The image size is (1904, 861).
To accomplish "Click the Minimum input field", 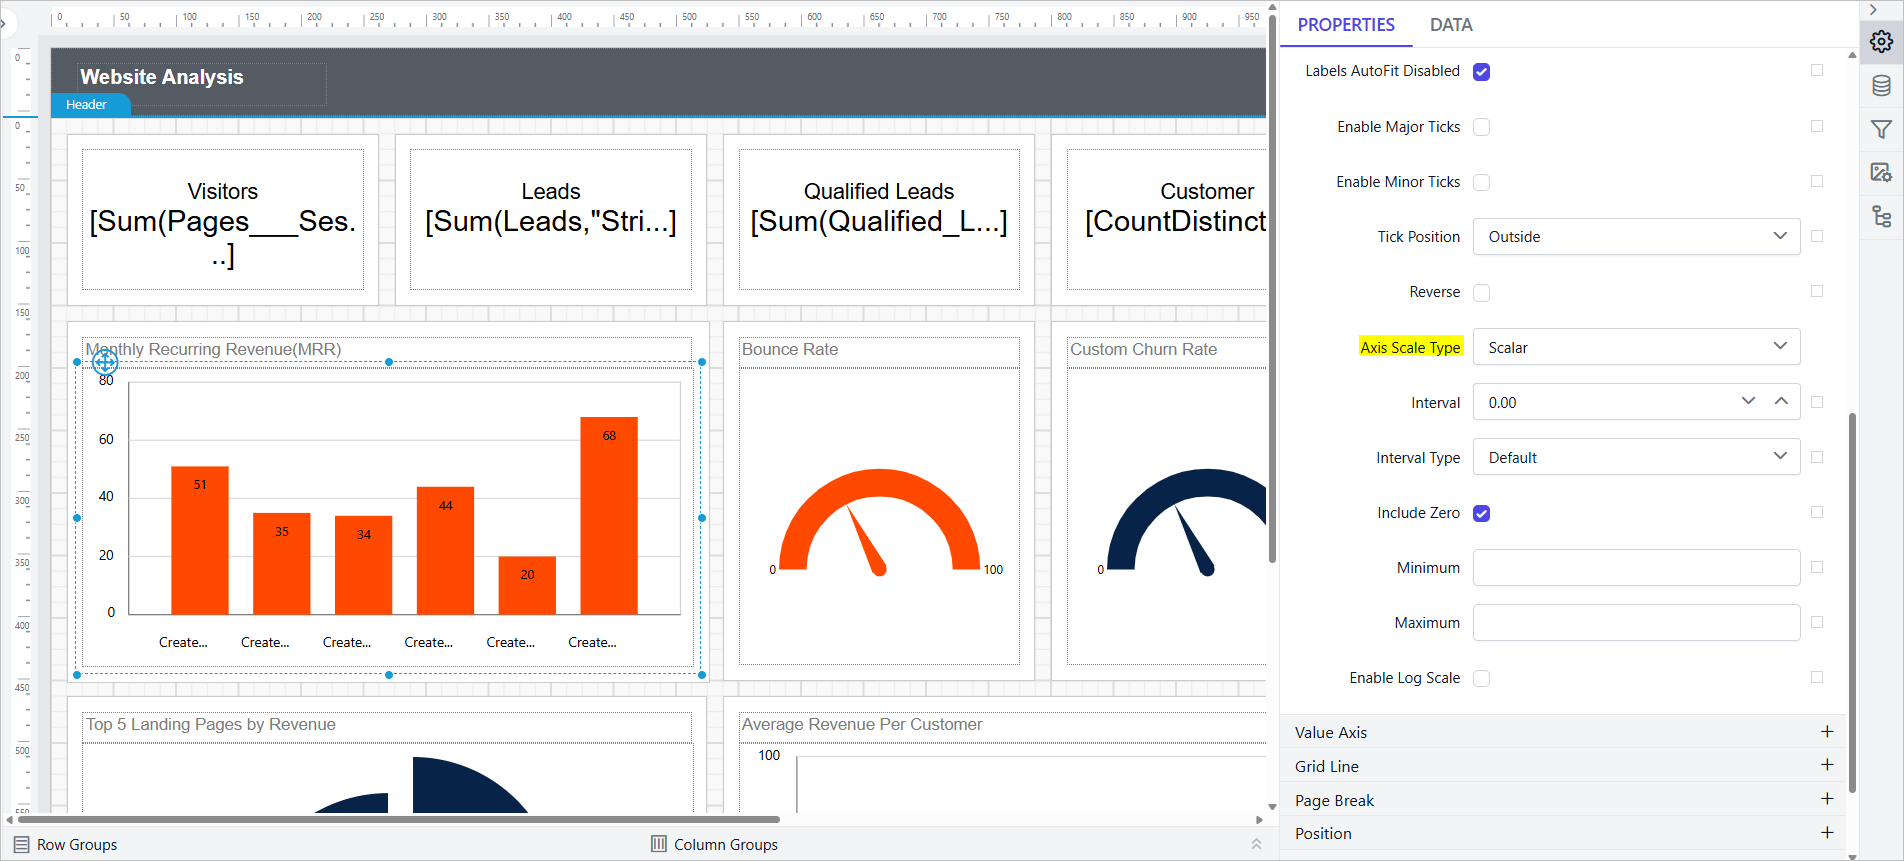I will 1636,568.
